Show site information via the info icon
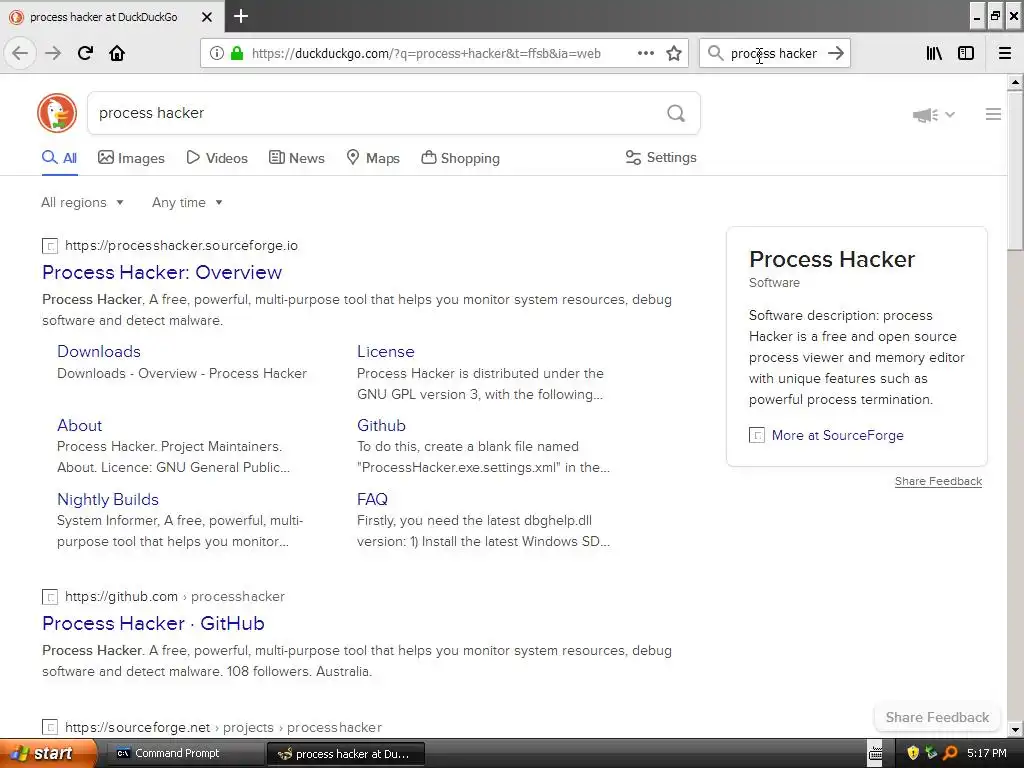The image size is (1024, 768). 216,53
